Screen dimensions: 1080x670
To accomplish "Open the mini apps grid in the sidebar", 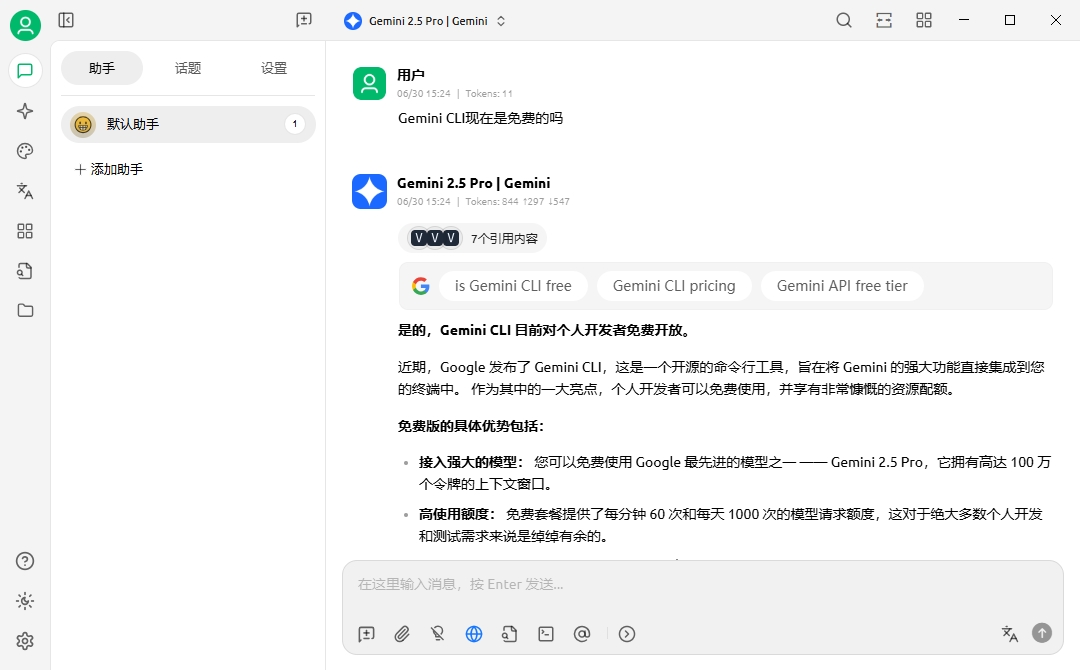I will (25, 231).
